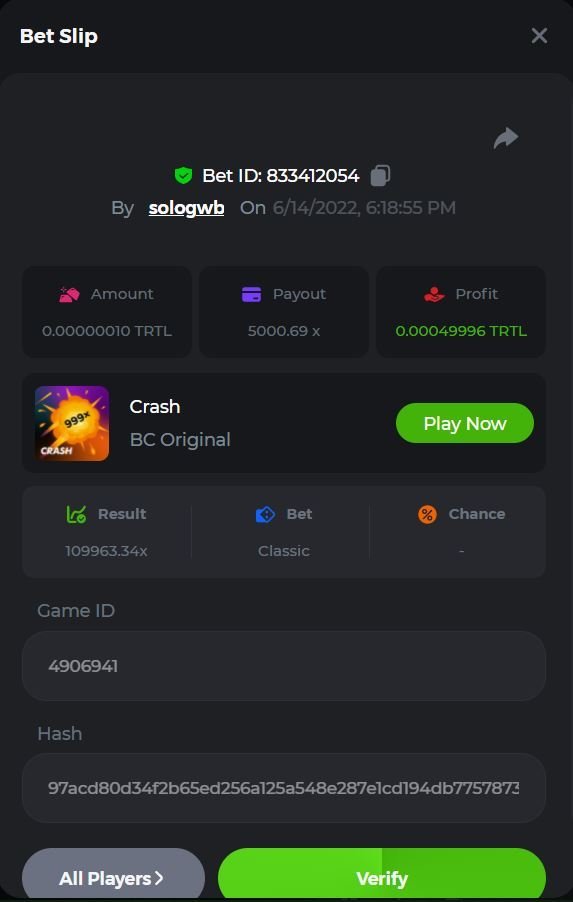Click the green verified shield icon
The image size is (573, 902).
point(183,175)
